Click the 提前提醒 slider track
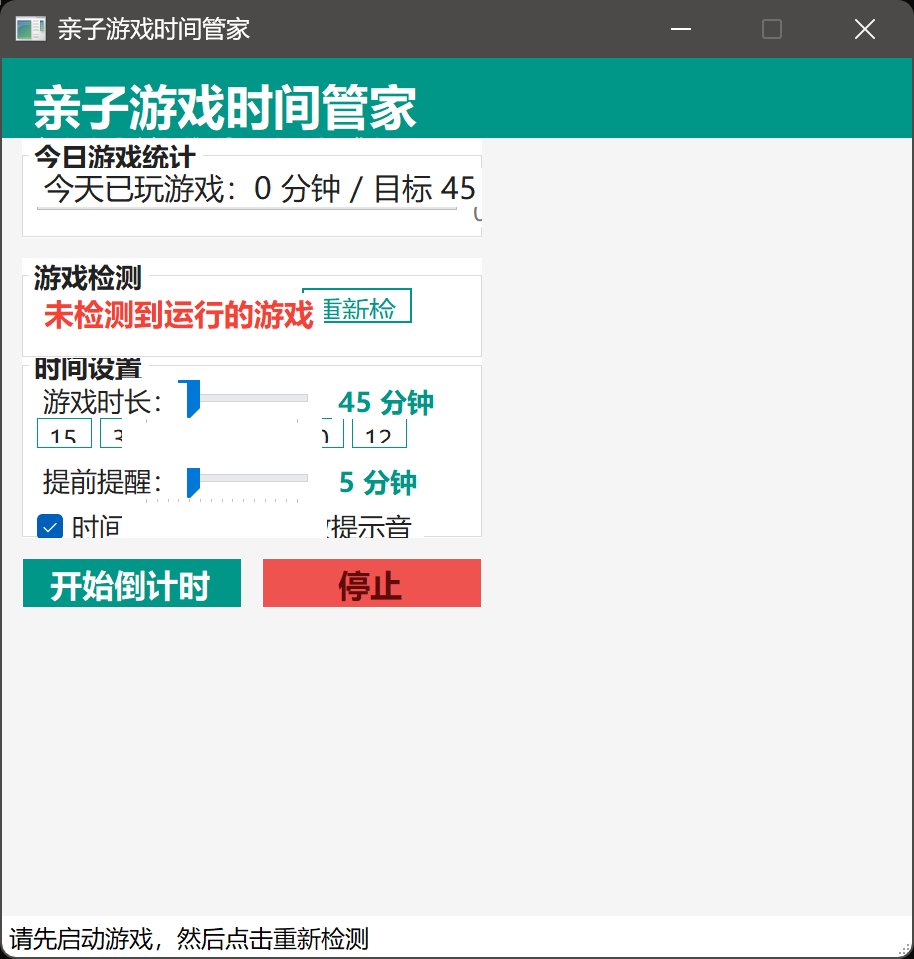This screenshot has width=914, height=959. pyautogui.click(x=250, y=479)
